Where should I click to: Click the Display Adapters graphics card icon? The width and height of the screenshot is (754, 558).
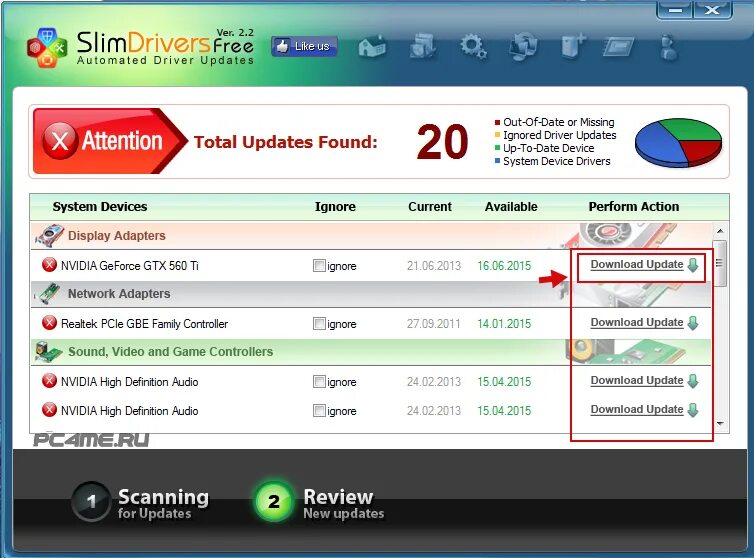49,235
